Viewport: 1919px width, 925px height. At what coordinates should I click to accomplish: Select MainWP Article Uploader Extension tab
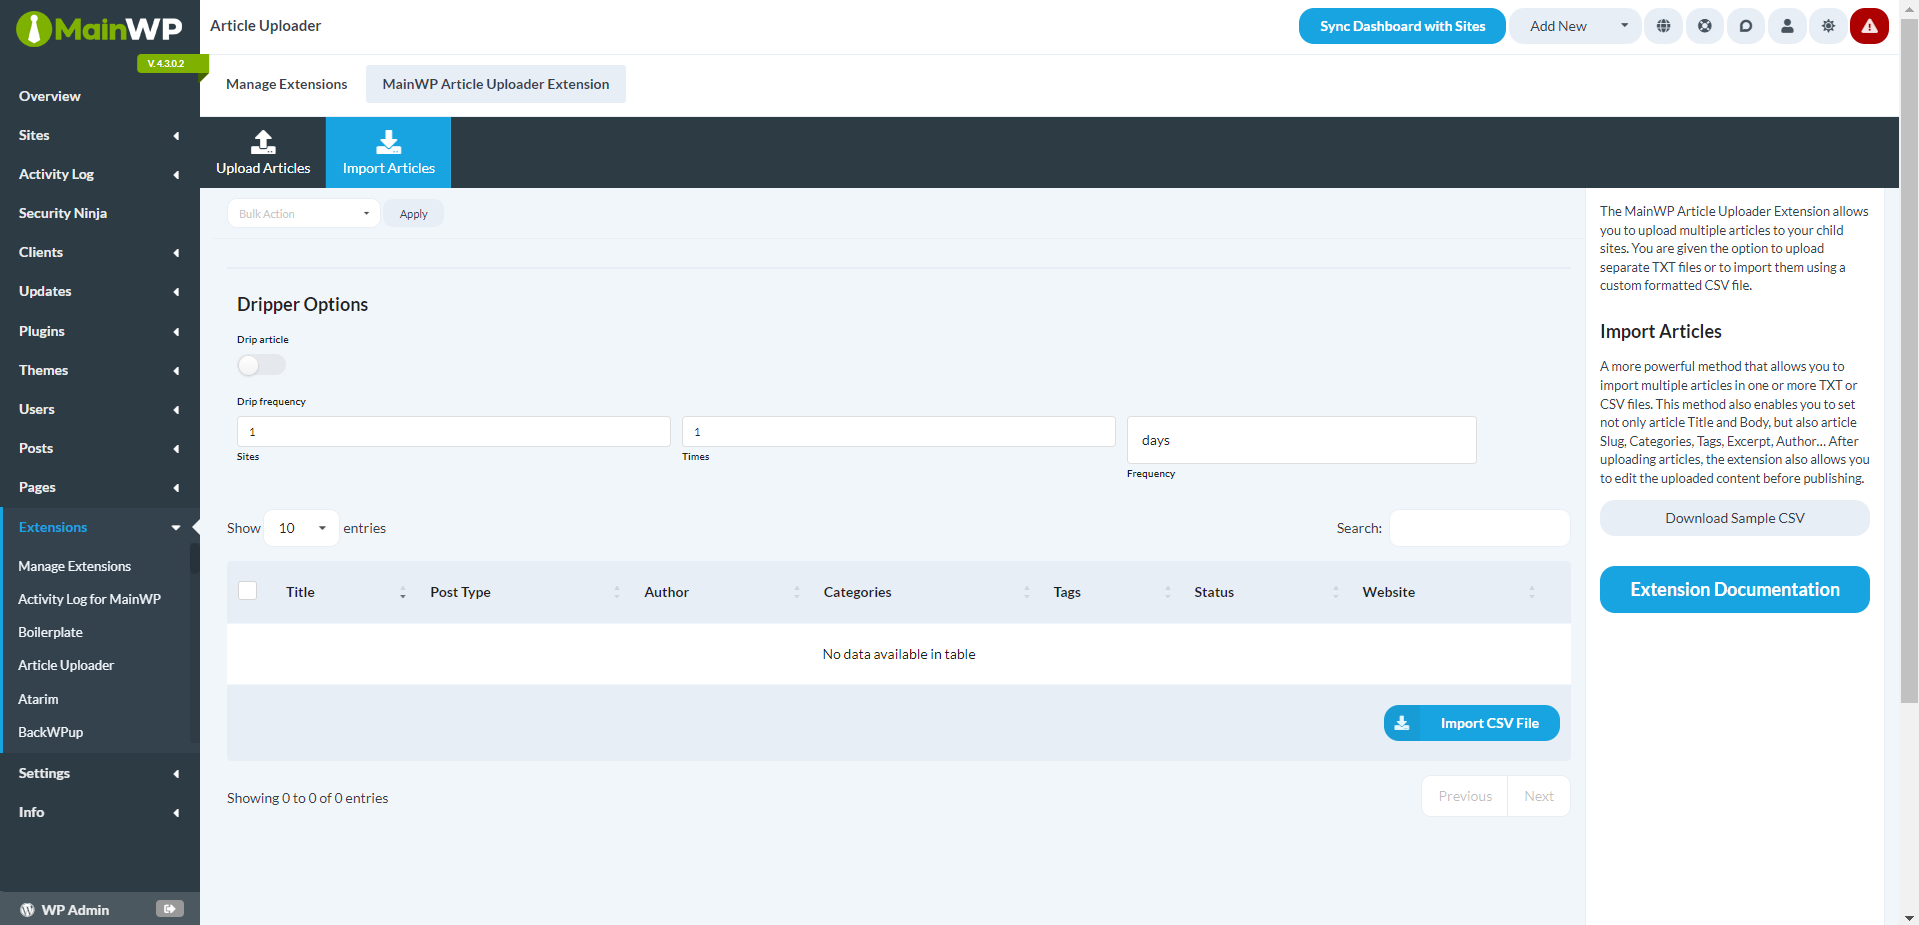pyautogui.click(x=496, y=84)
